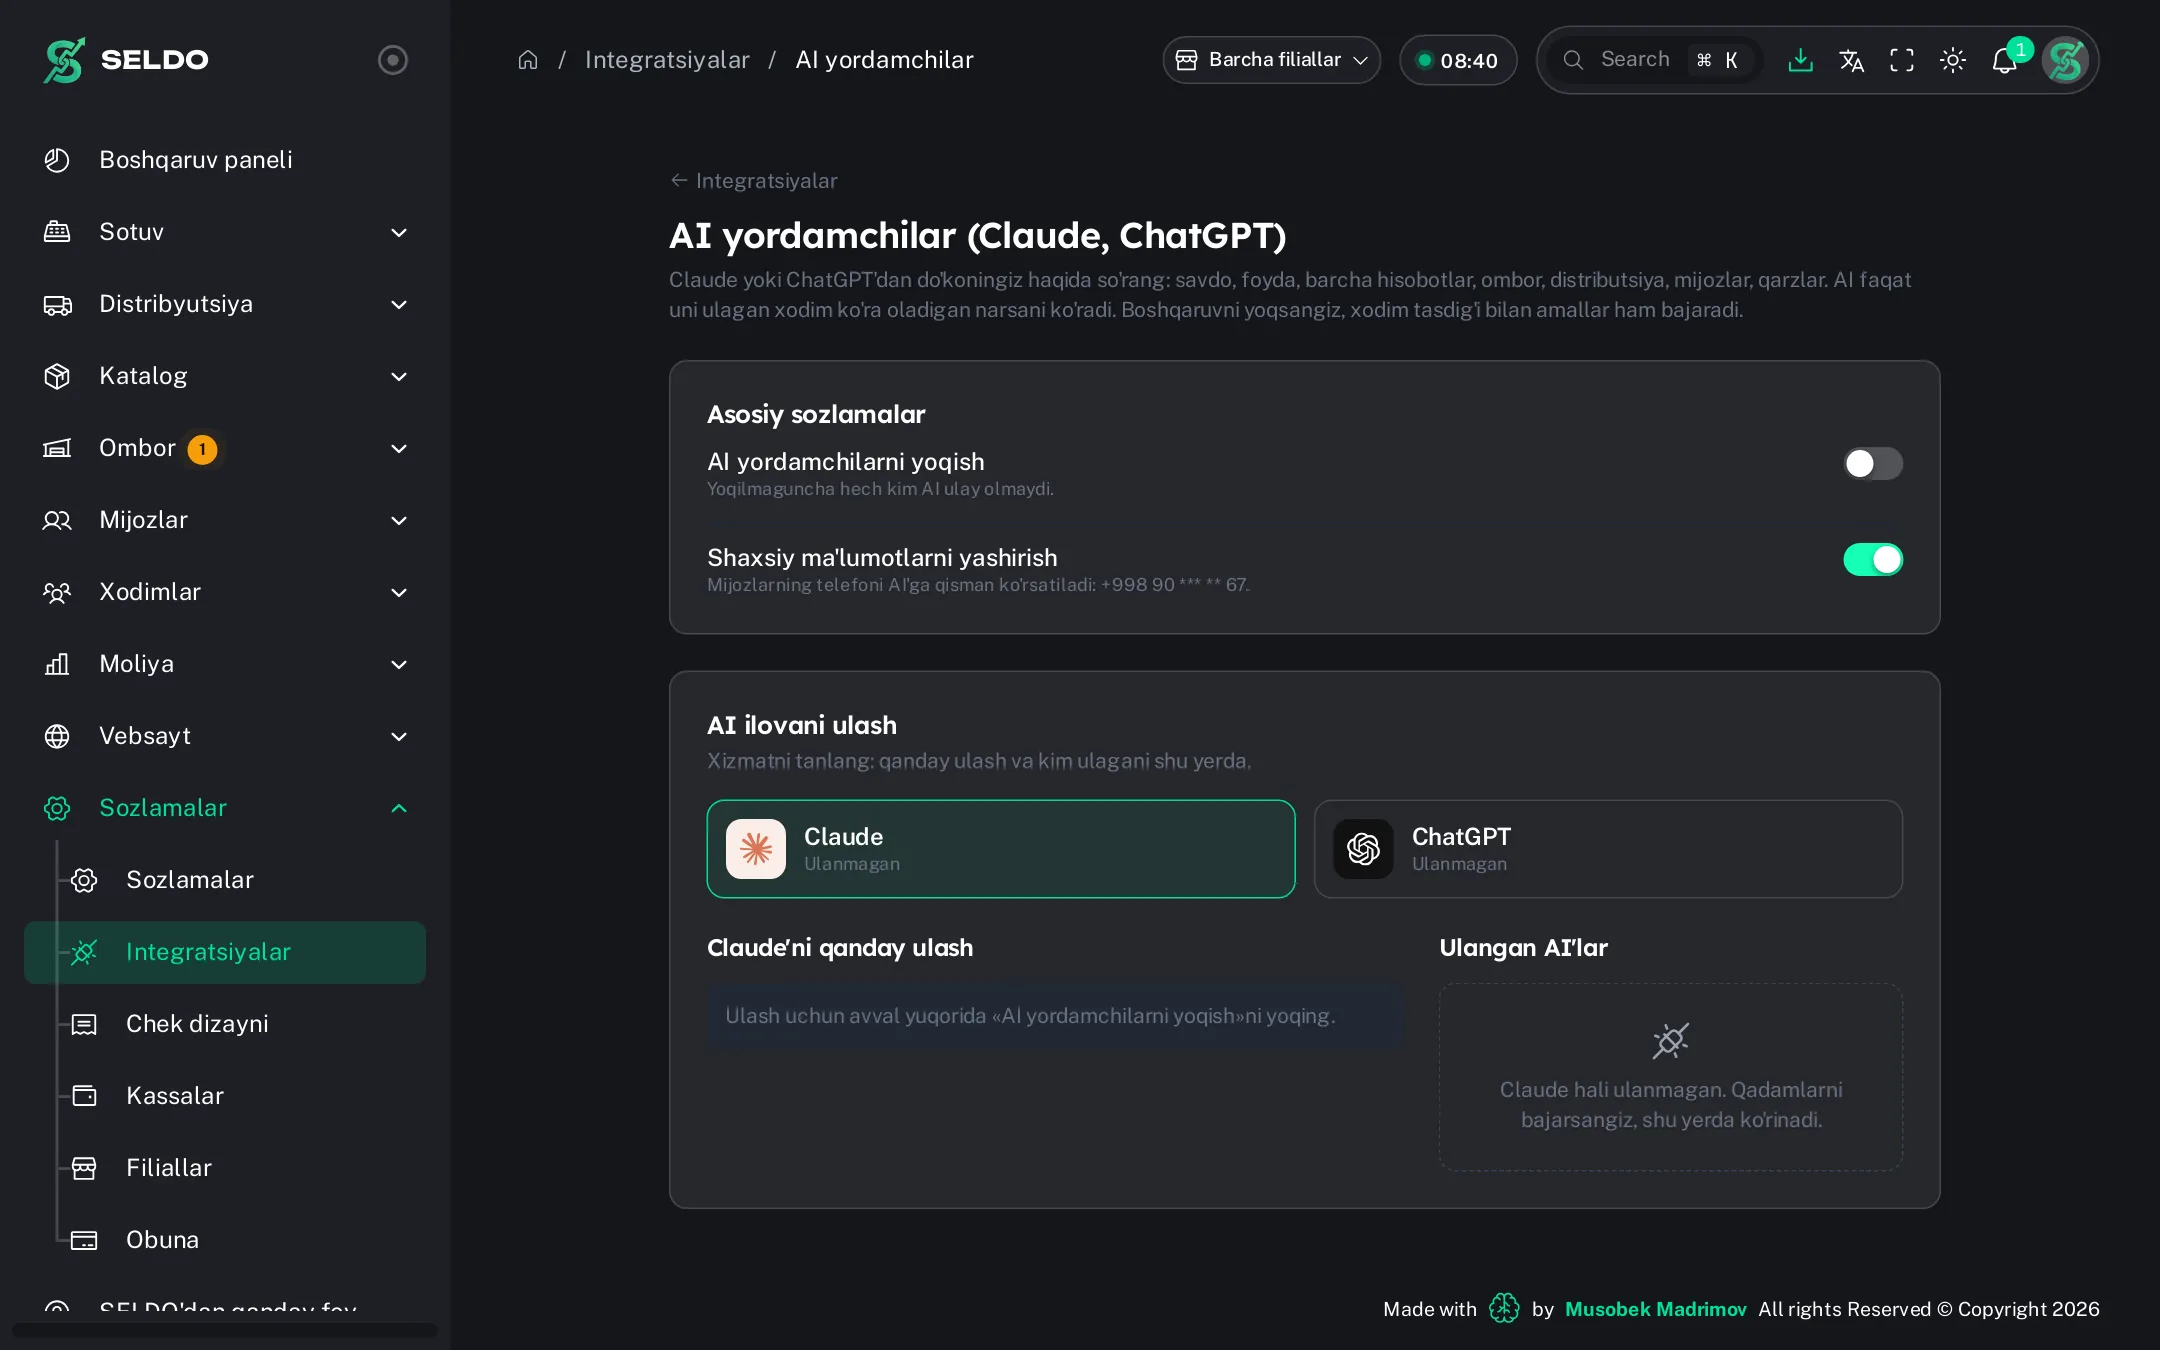Expand the Xodimlar menu chevron
Viewport: 2160px width, 1350px height.
(399, 592)
